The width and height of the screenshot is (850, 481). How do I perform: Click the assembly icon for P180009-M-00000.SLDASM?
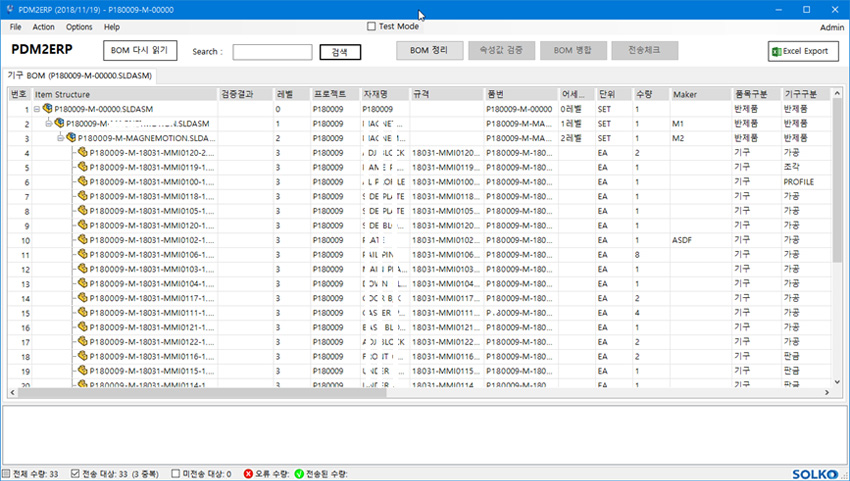coord(47,108)
